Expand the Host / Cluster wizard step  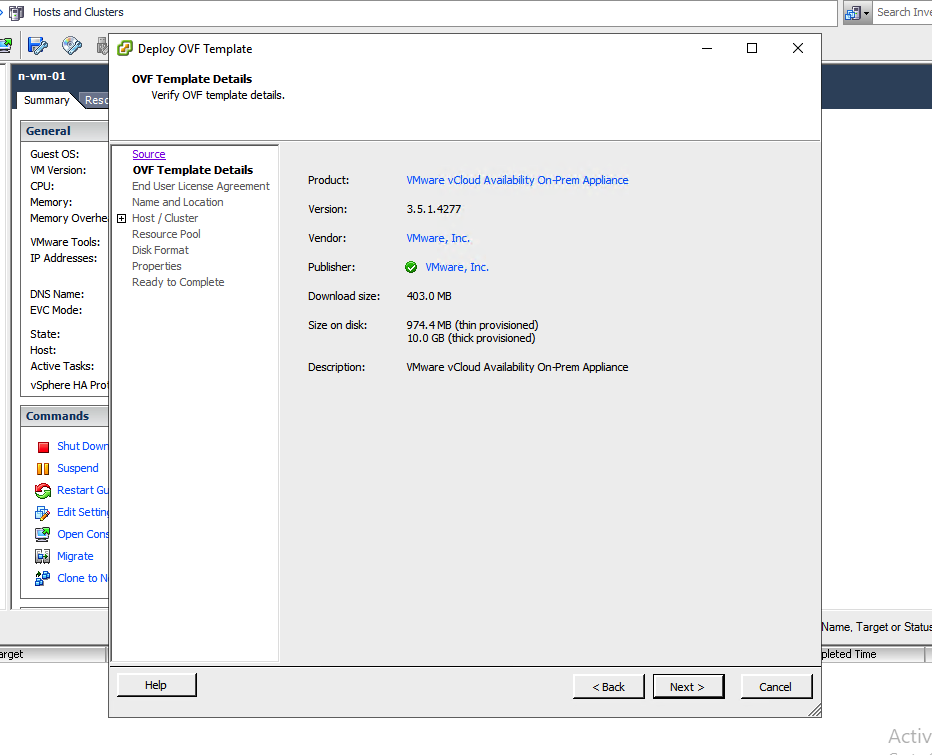coord(121,219)
